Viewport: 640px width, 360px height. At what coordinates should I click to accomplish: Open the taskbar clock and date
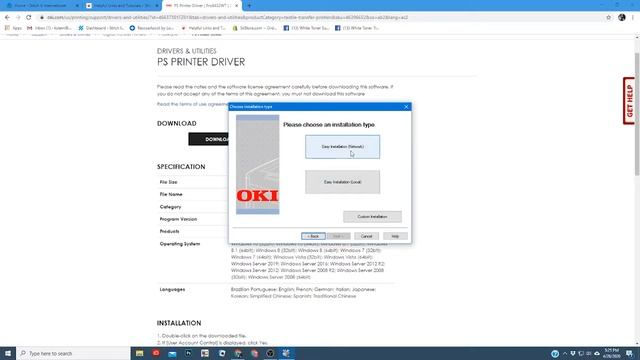pyautogui.click(x=611, y=353)
